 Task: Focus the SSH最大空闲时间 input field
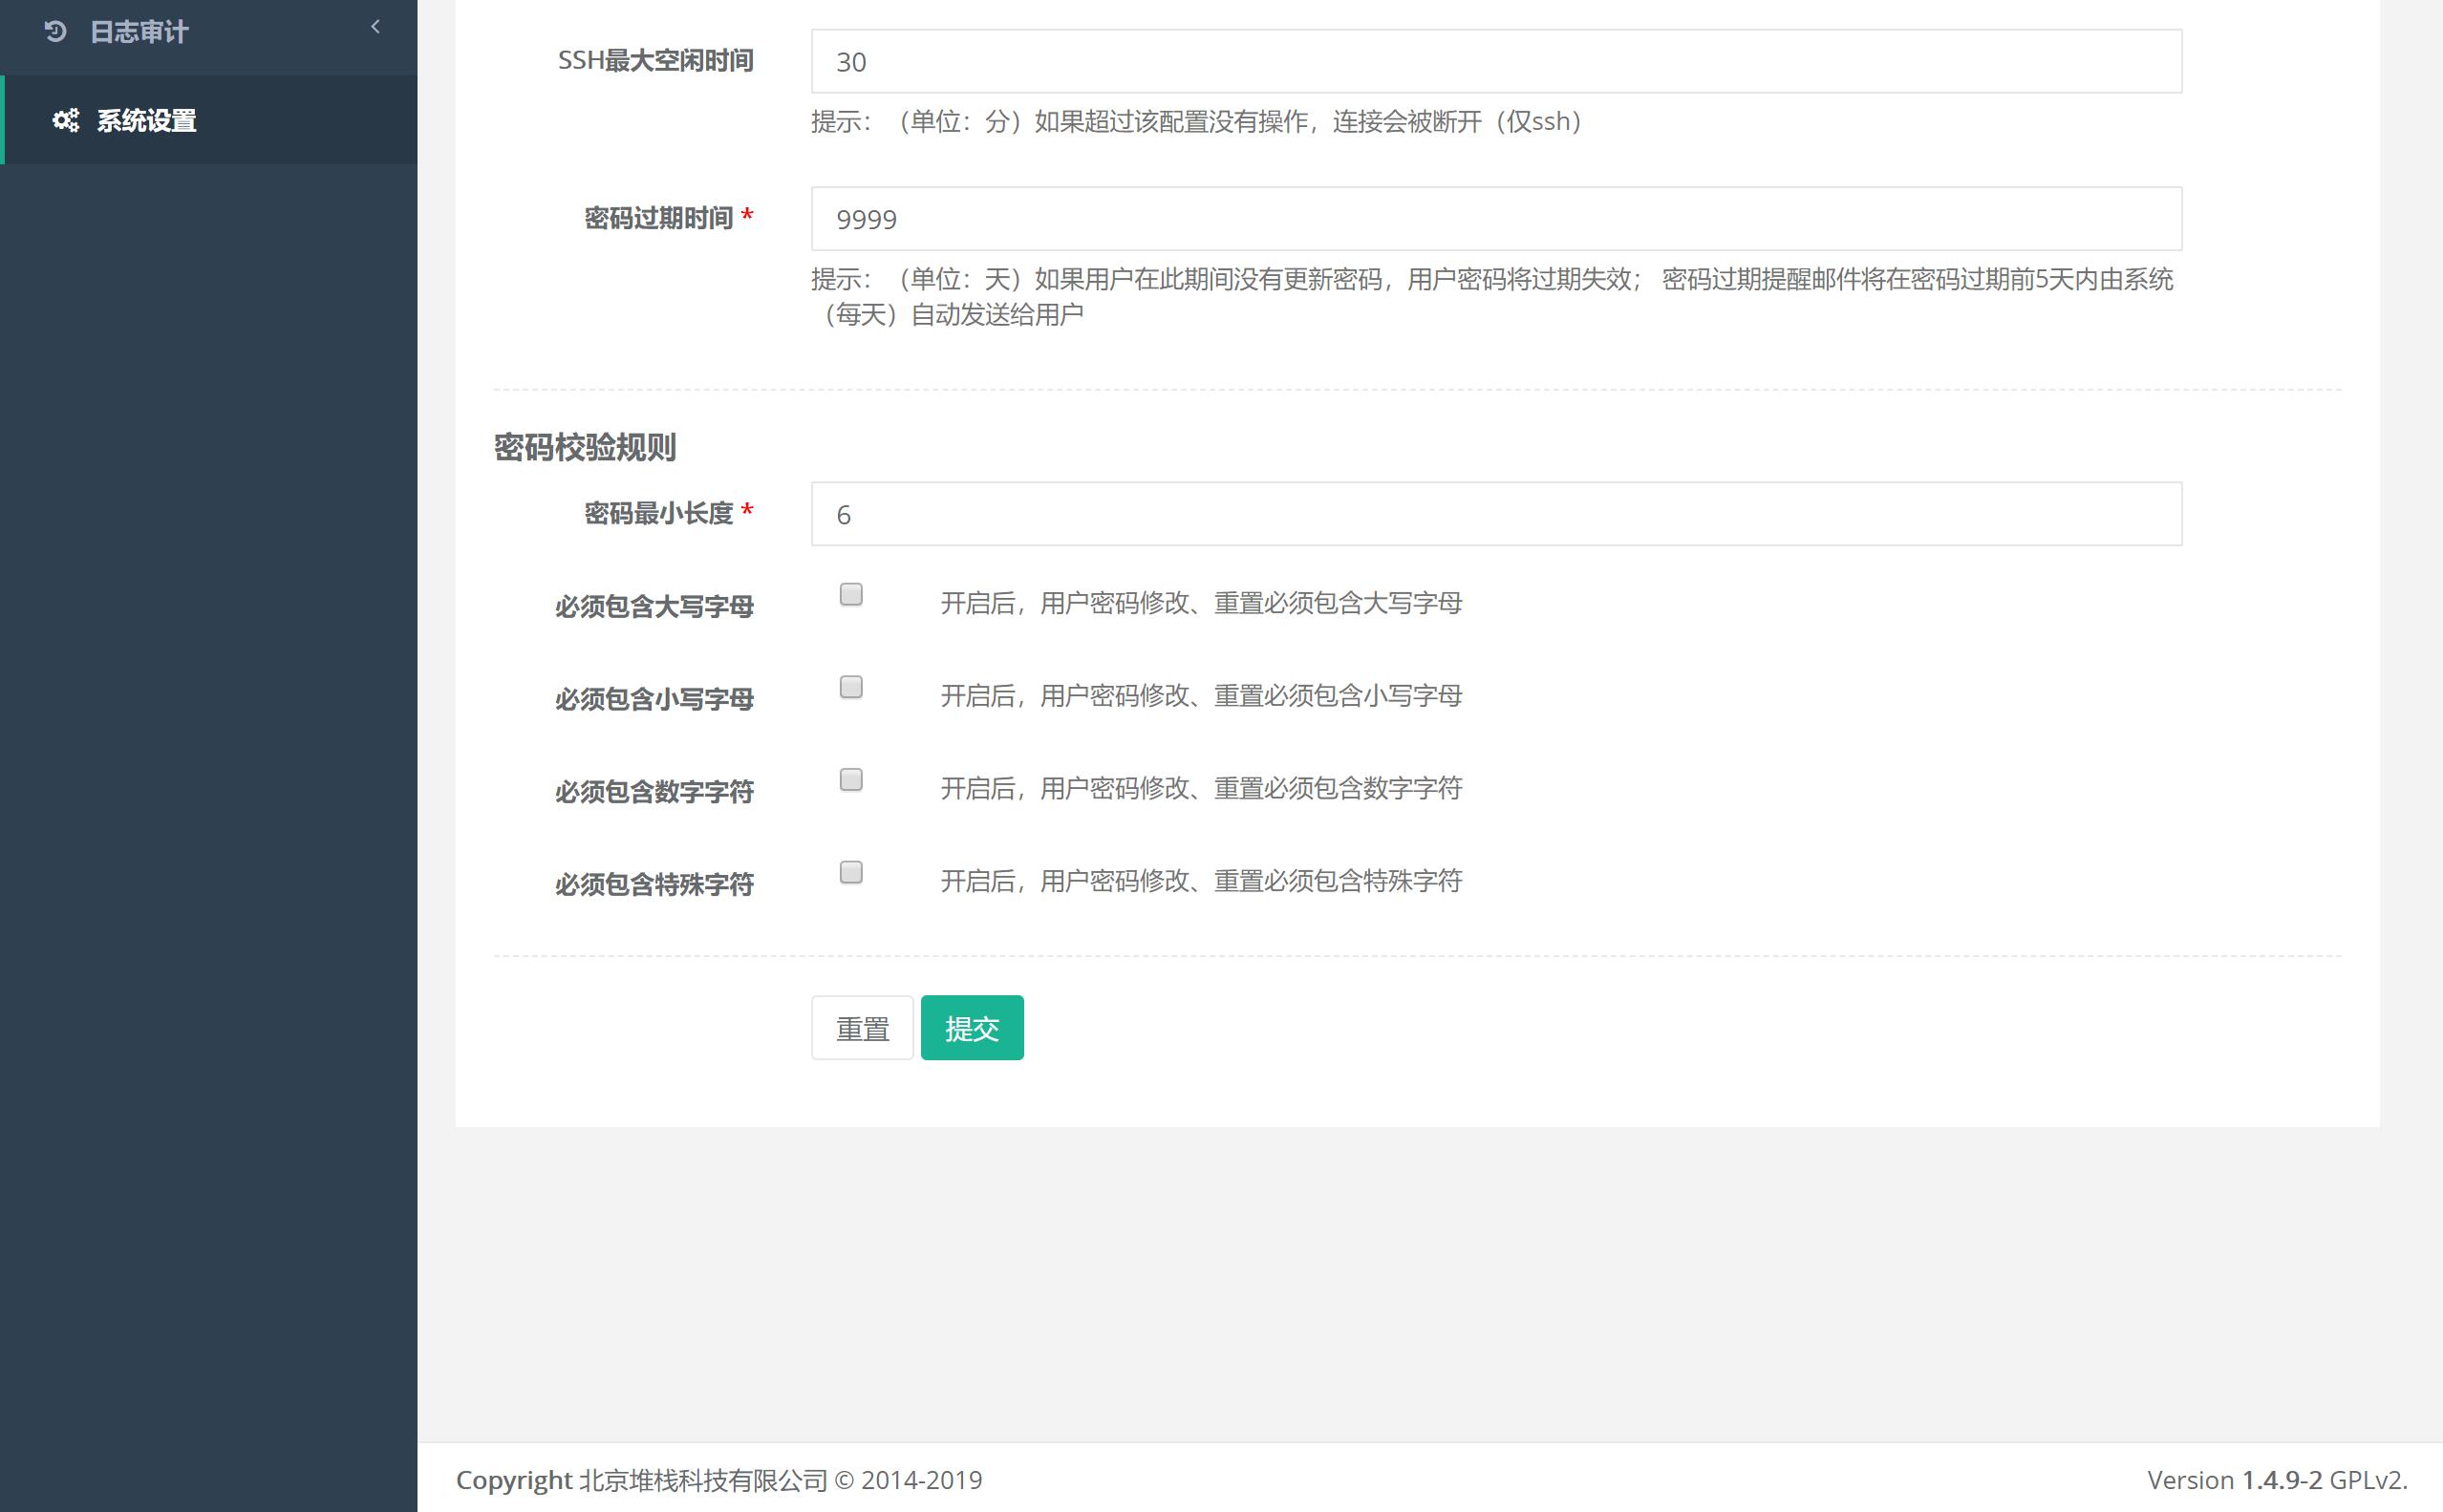tap(1496, 61)
